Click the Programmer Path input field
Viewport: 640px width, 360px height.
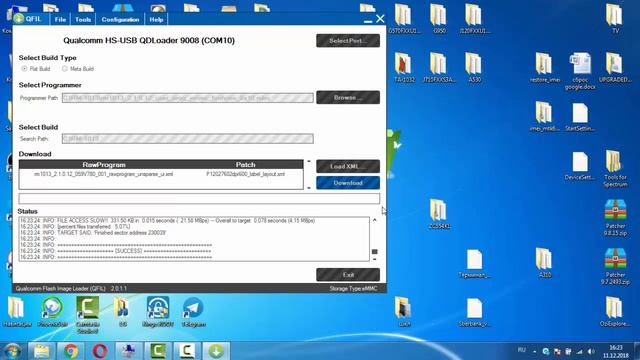188,98
